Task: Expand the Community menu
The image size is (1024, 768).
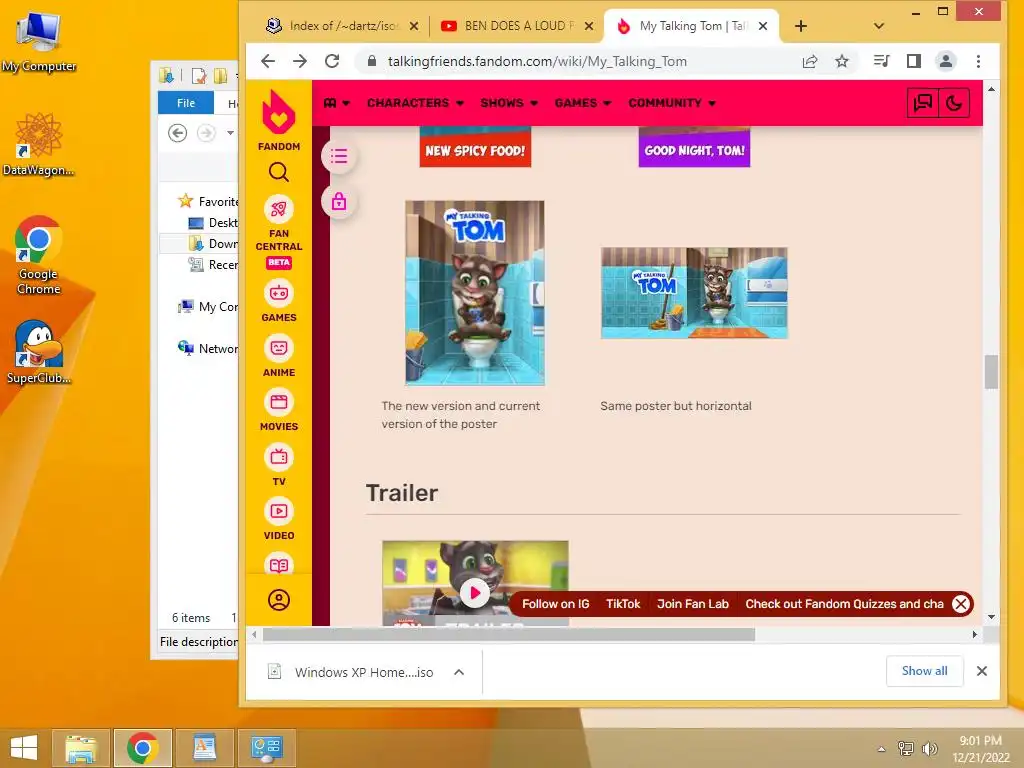Action: click(672, 103)
